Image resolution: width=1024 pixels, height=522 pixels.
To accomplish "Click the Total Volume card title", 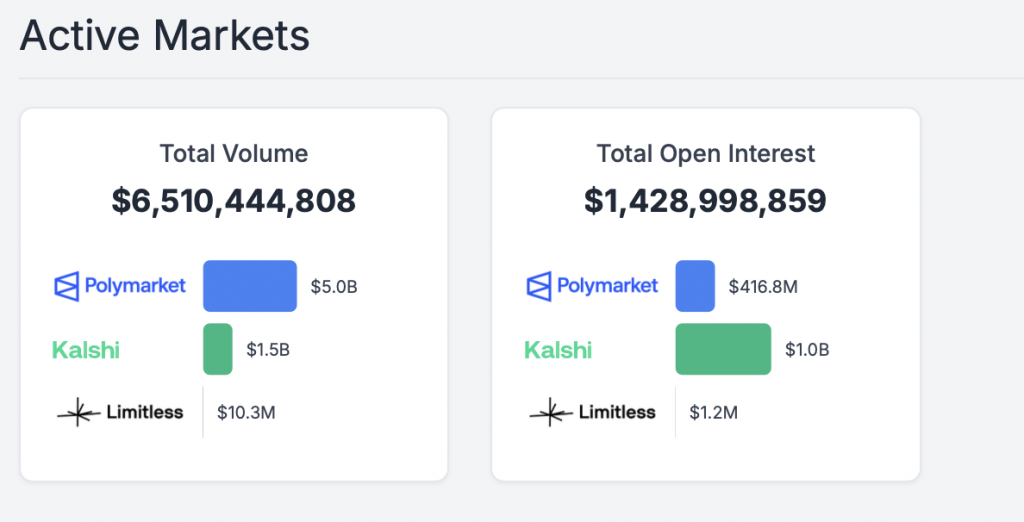I will coord(234,154).
